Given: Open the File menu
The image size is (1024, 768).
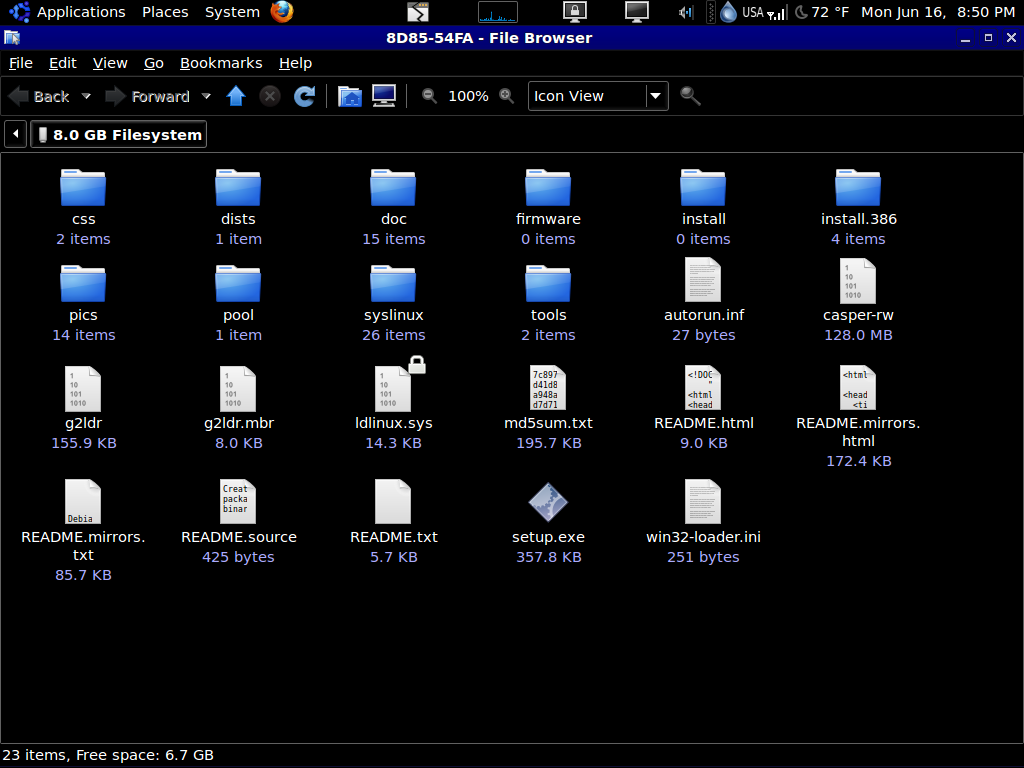Looking at the screenshot, I should pyautogui.click(x=21, y=63).
